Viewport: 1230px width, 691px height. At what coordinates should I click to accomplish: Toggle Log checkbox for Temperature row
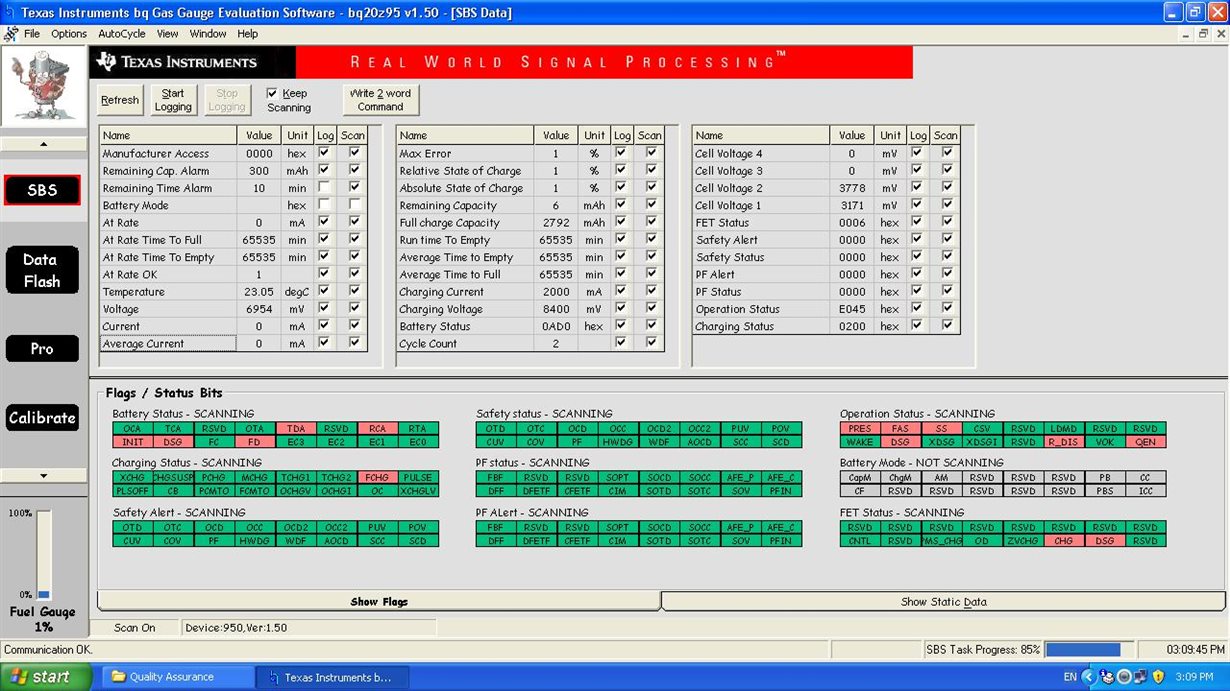pos(324,291)
